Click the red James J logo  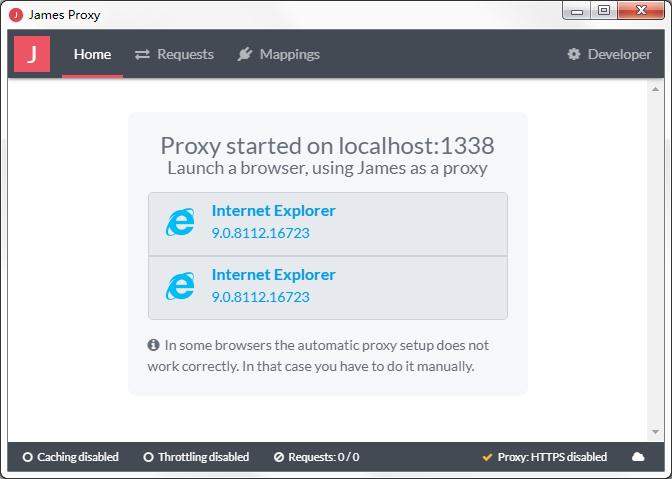[32, 54]
